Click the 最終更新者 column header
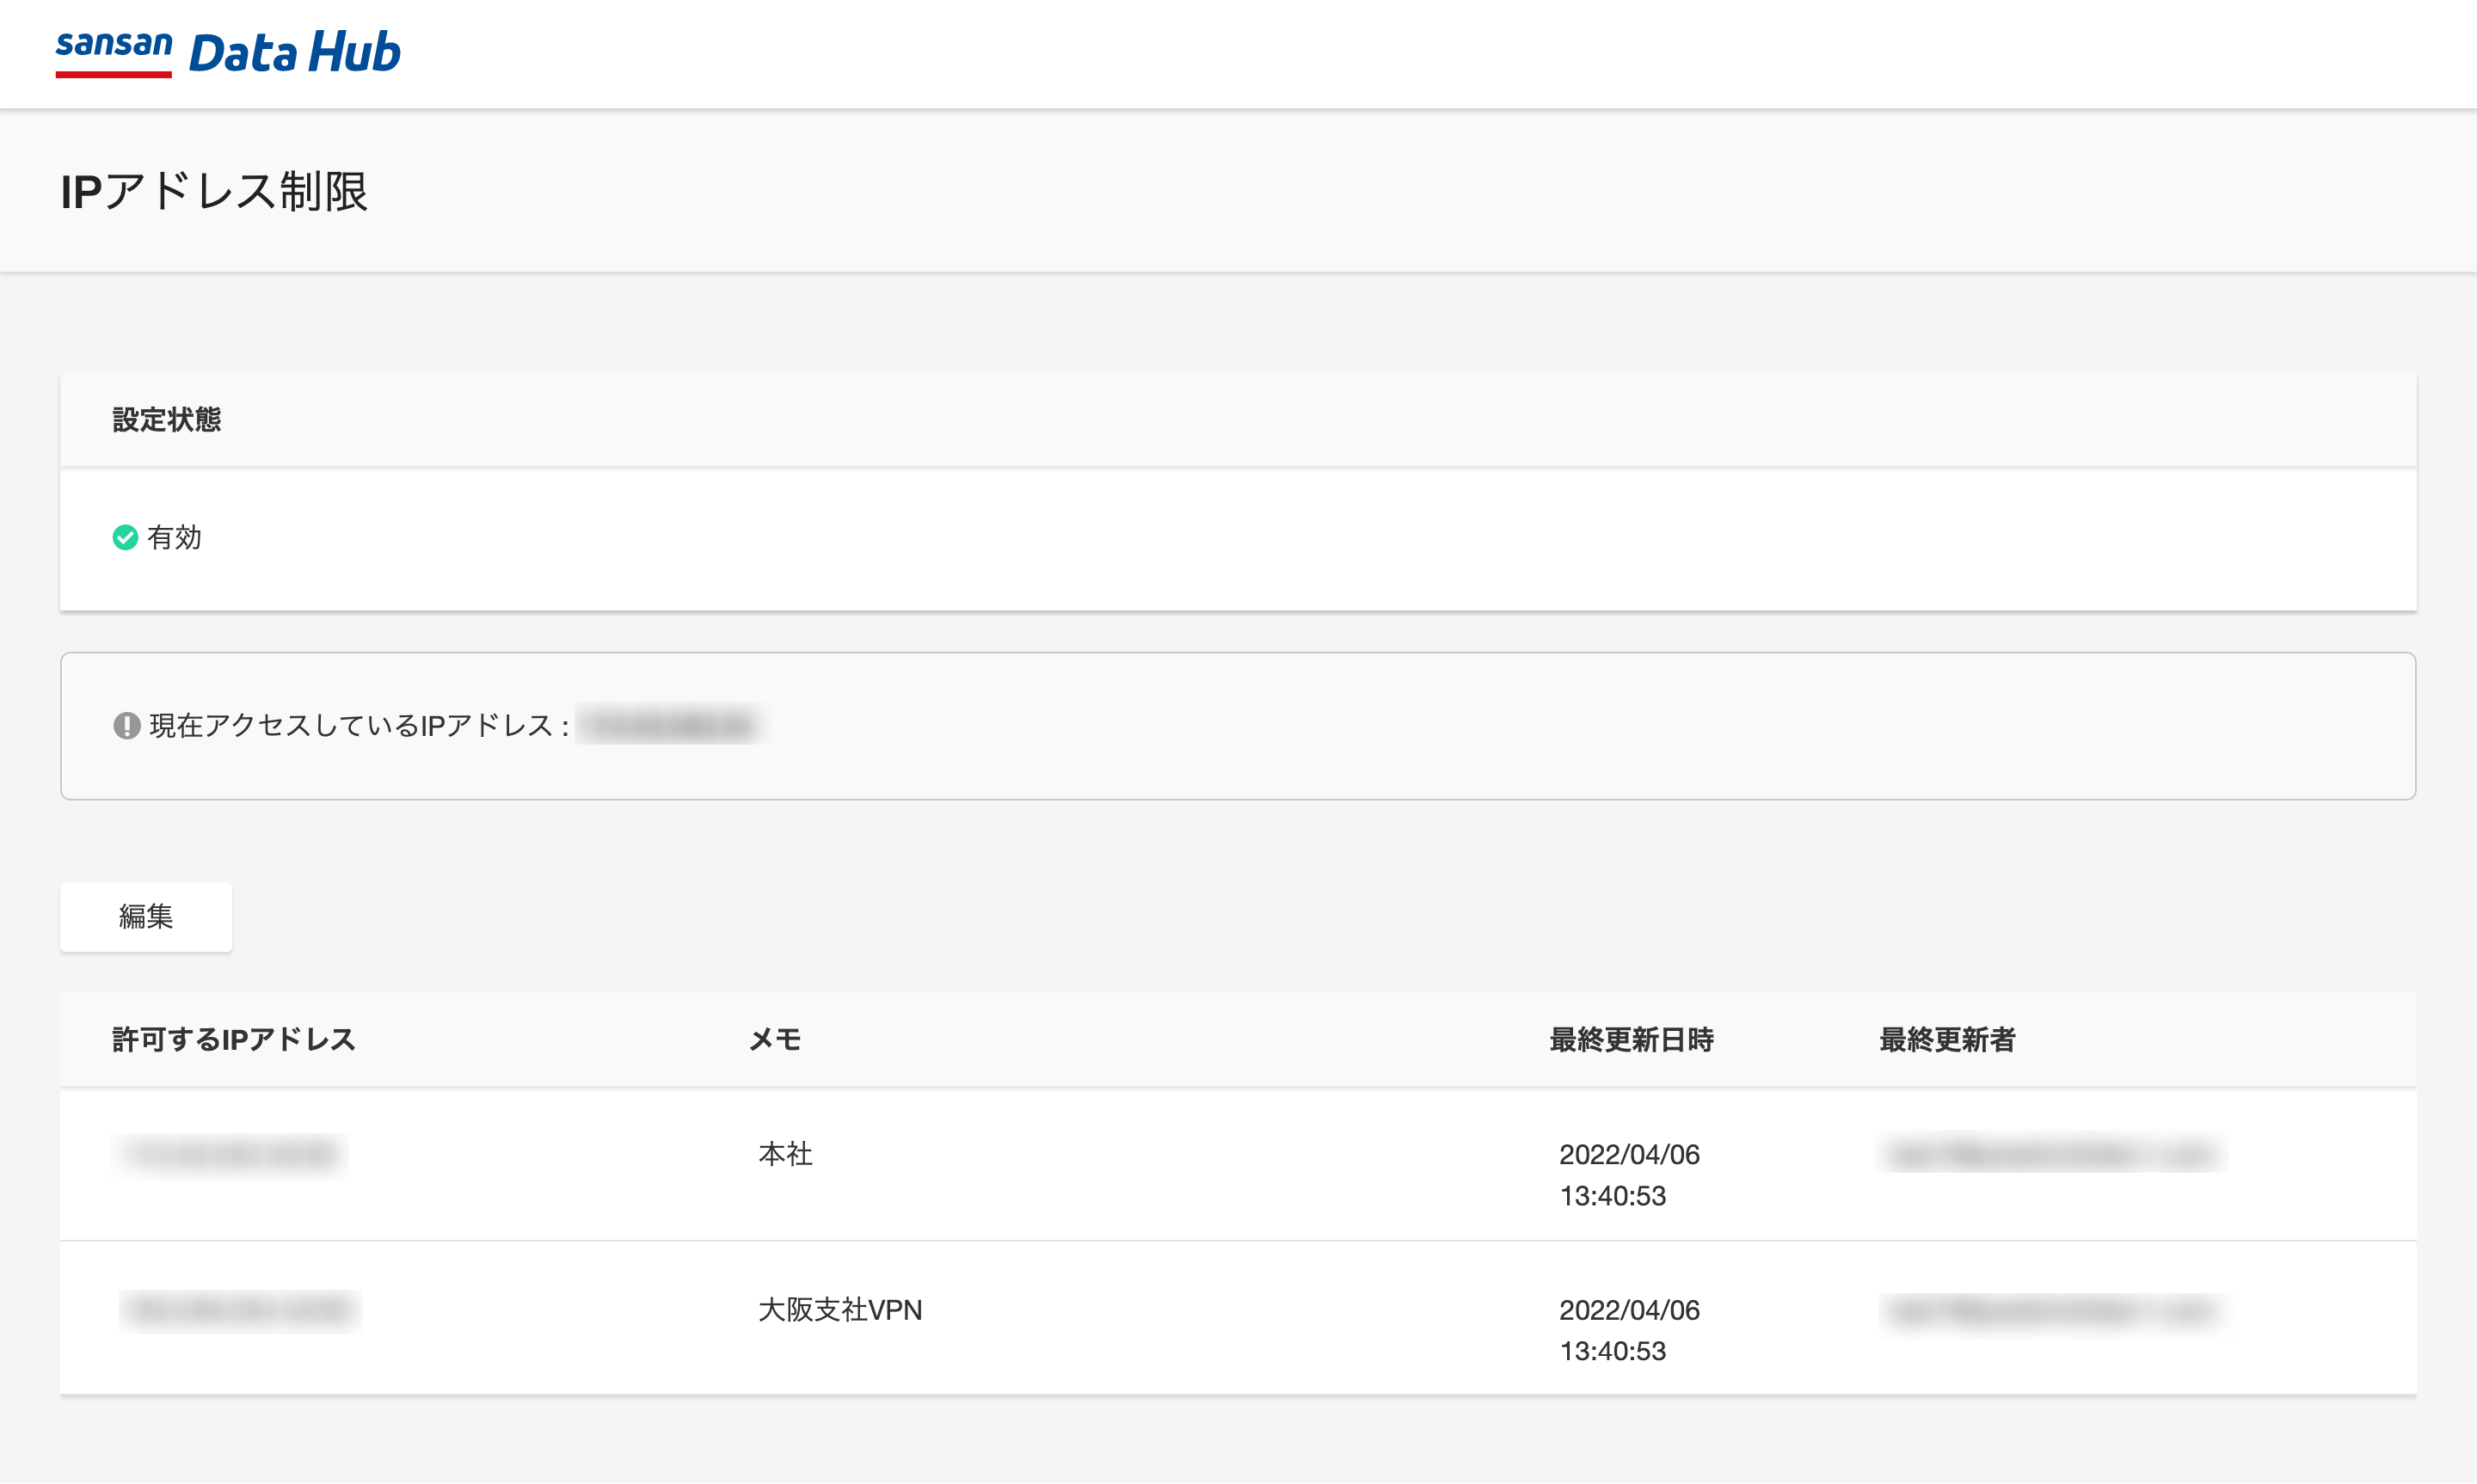 tap(1947, 1040)
